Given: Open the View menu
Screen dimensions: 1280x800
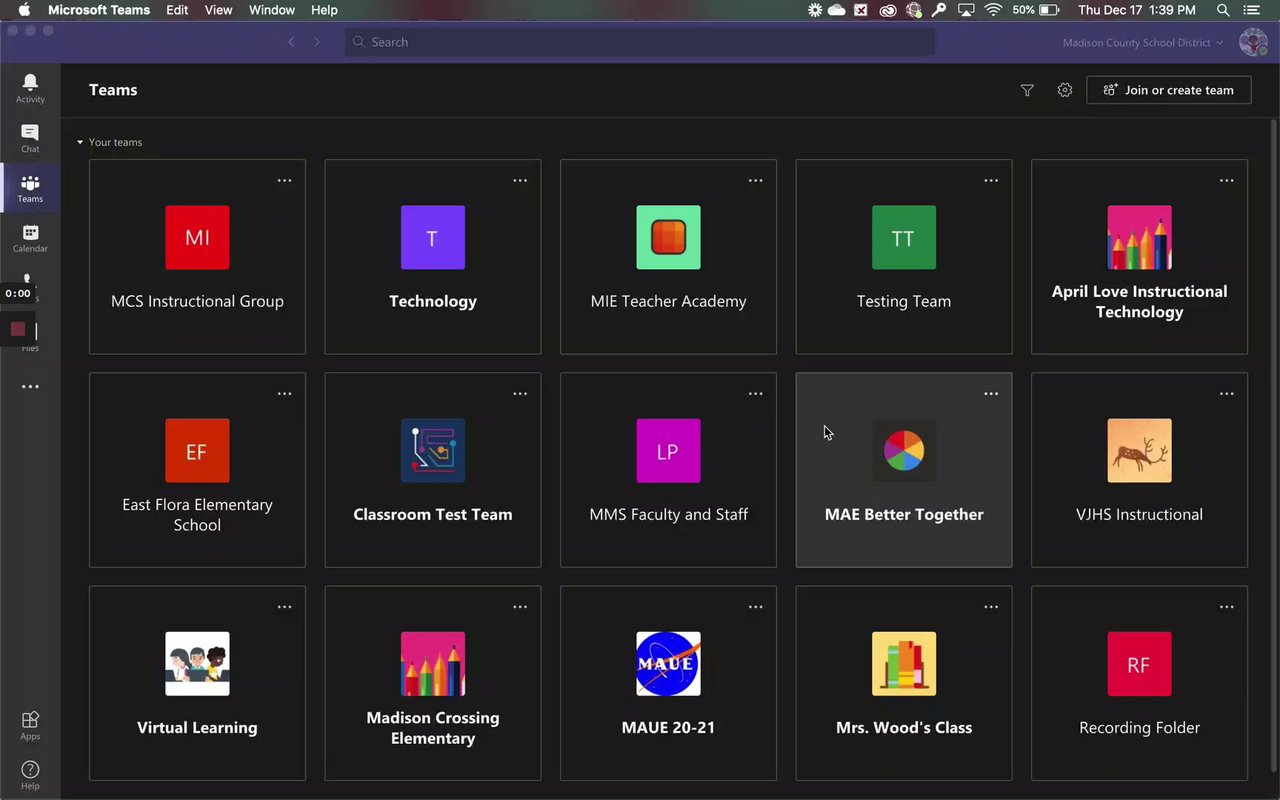Looking at the screenshot, I should pyautogui.click(x=218, y=10).
